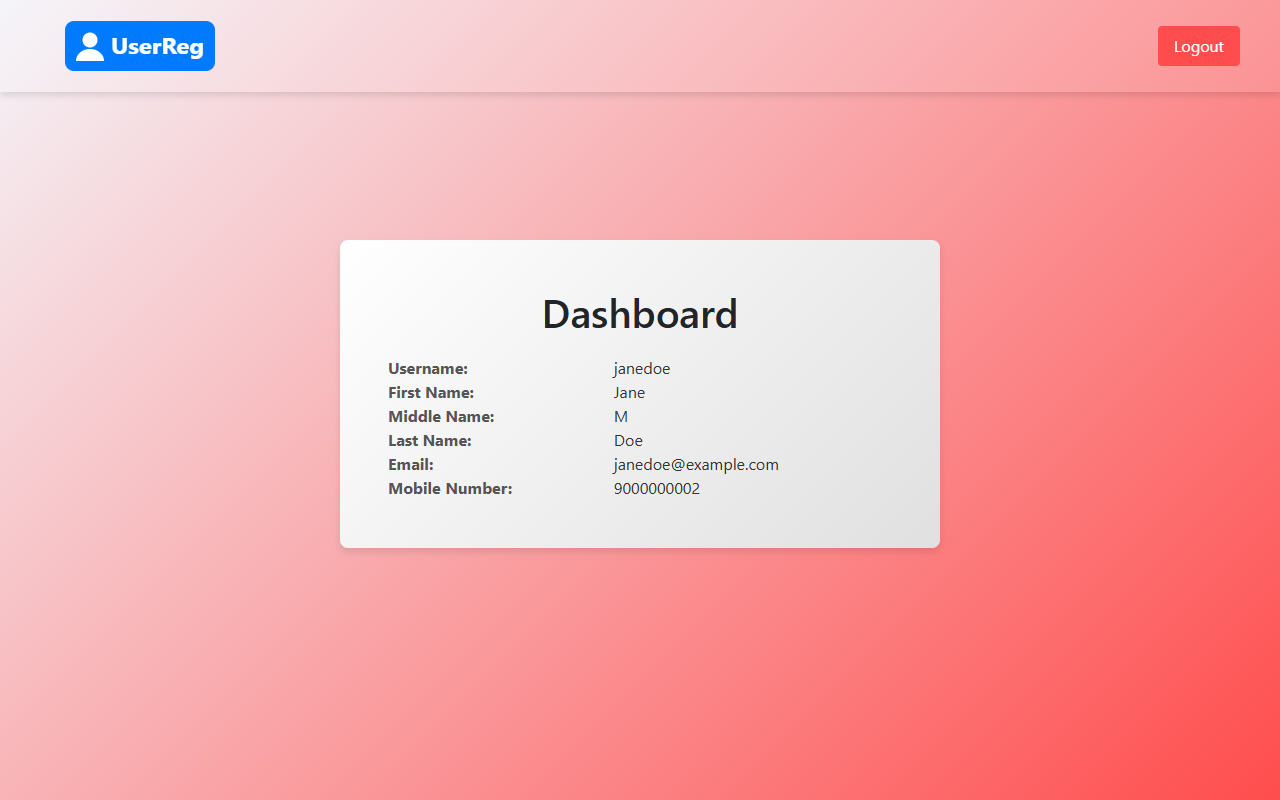Select the Dashboard heading

640,314
